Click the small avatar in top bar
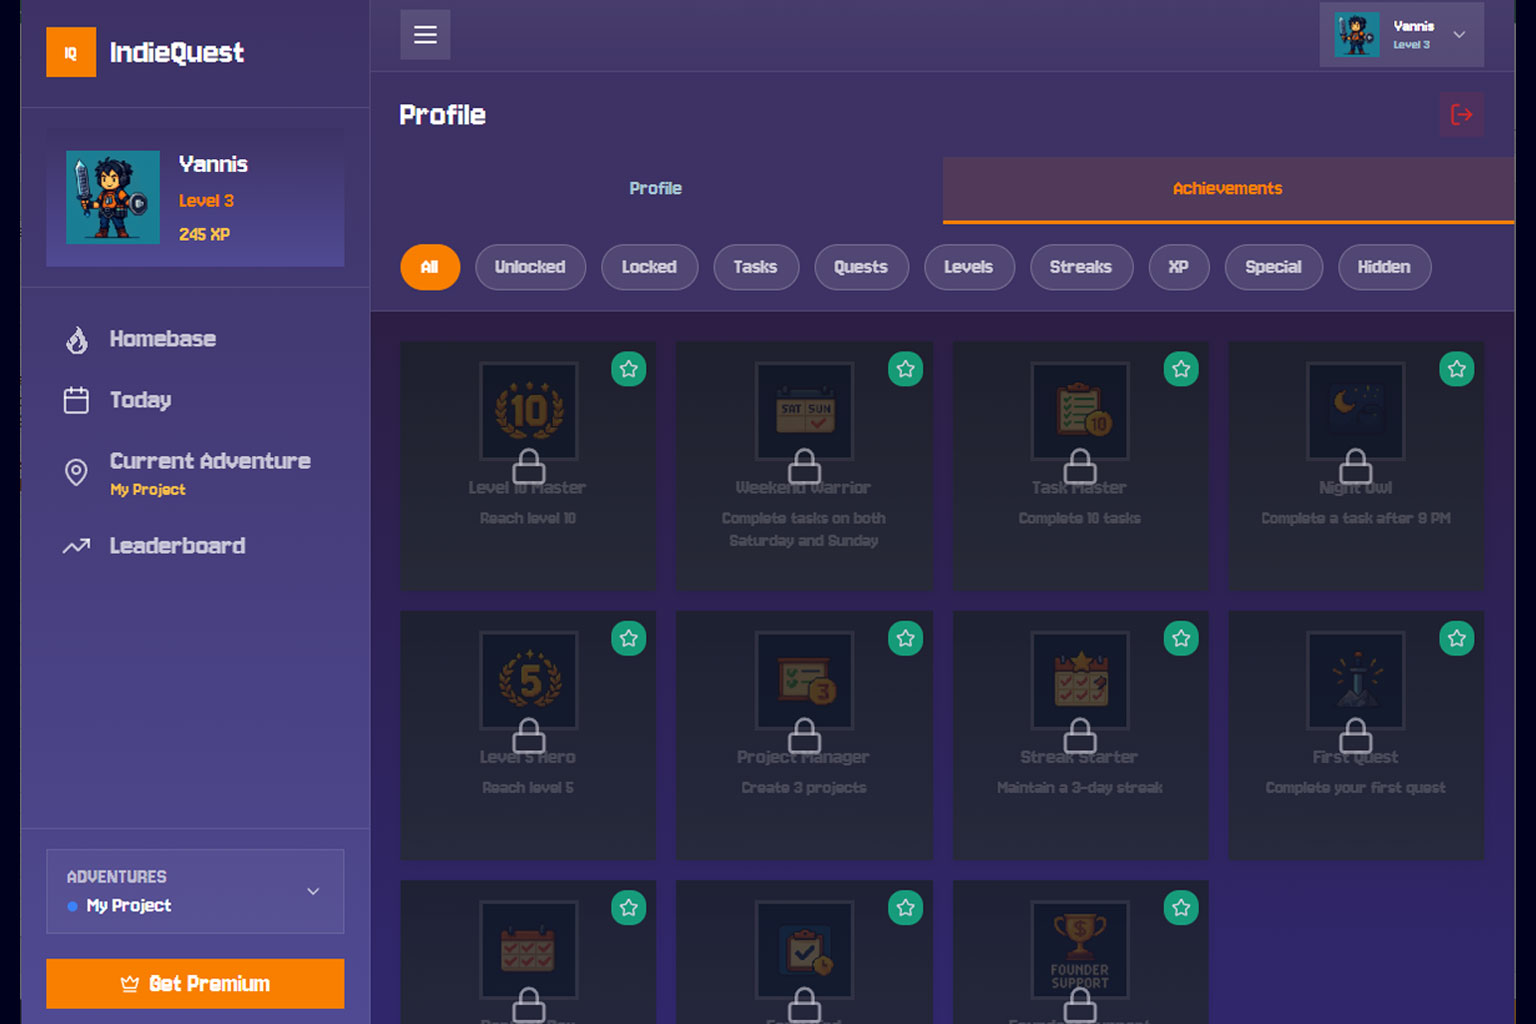The width and height of the screenshot is (1536, 1024). coord(1357,35)
